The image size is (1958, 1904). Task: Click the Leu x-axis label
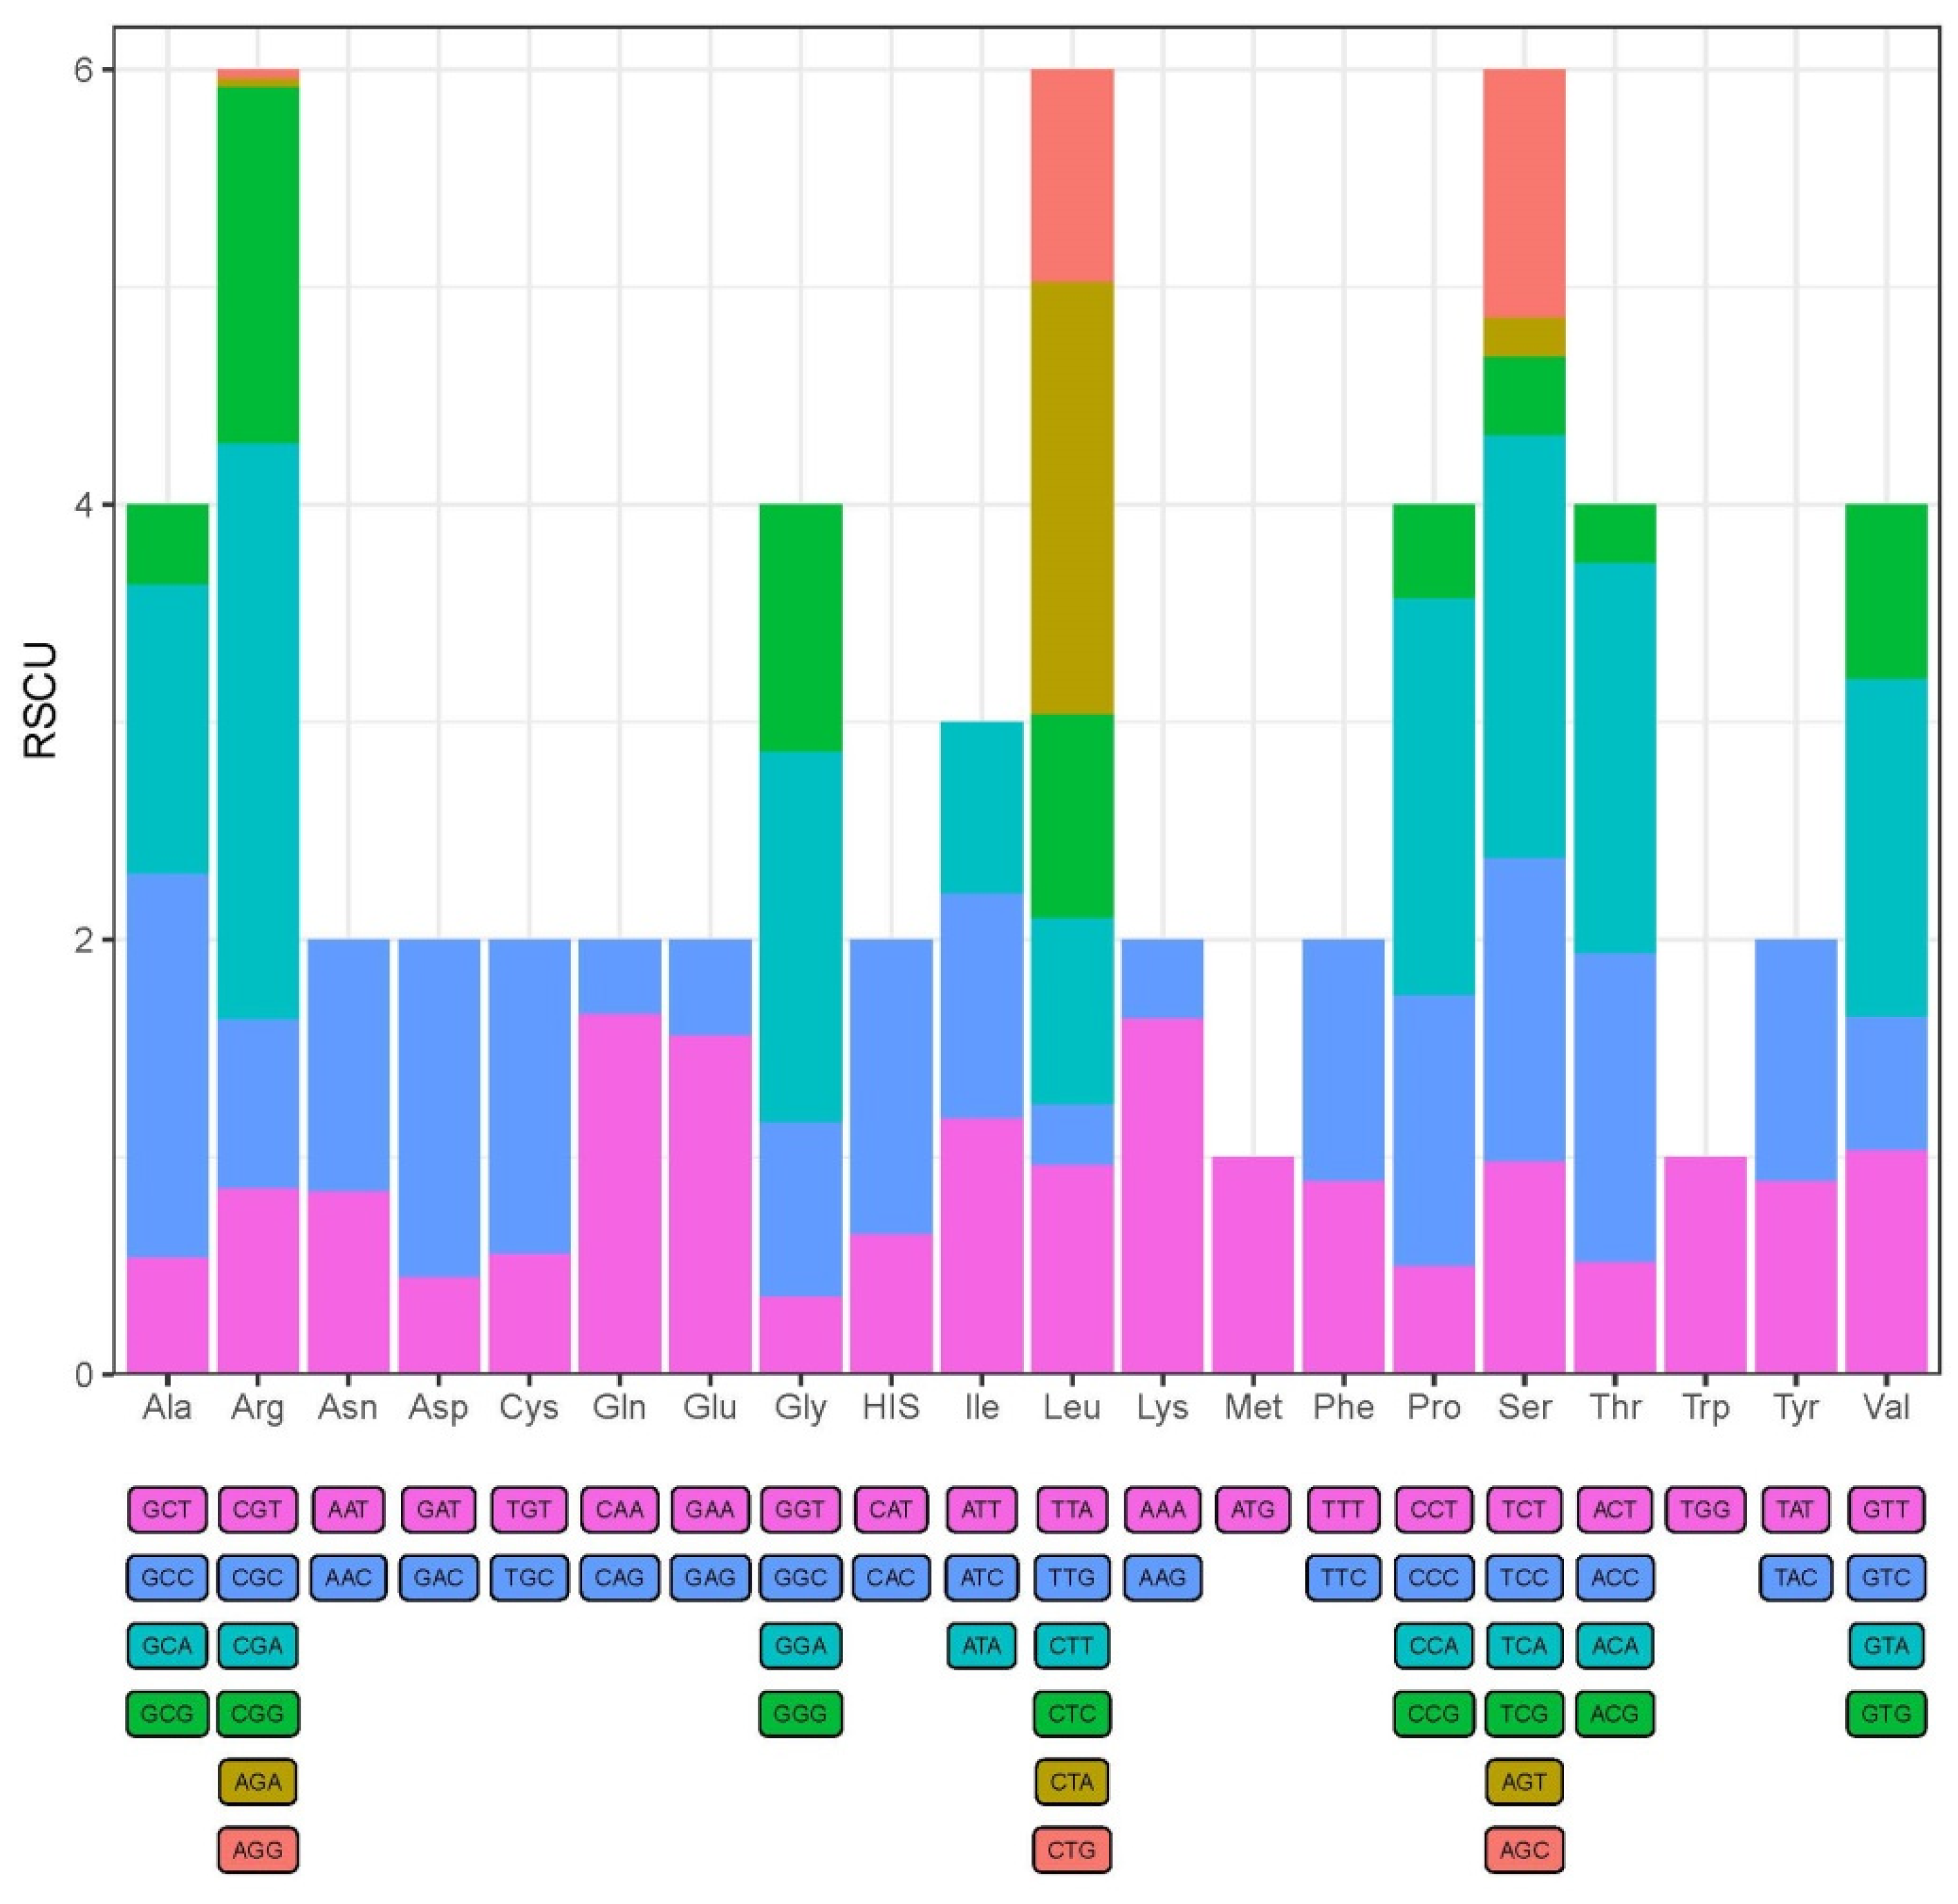point(1071,1407)
